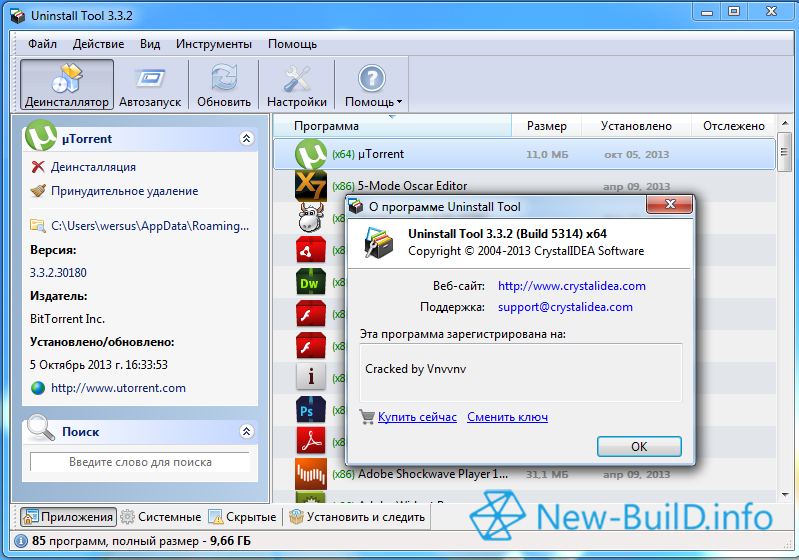Screen dimensions: 799x560
Task: Open the Инструменты menu
Action: point(214,44)
